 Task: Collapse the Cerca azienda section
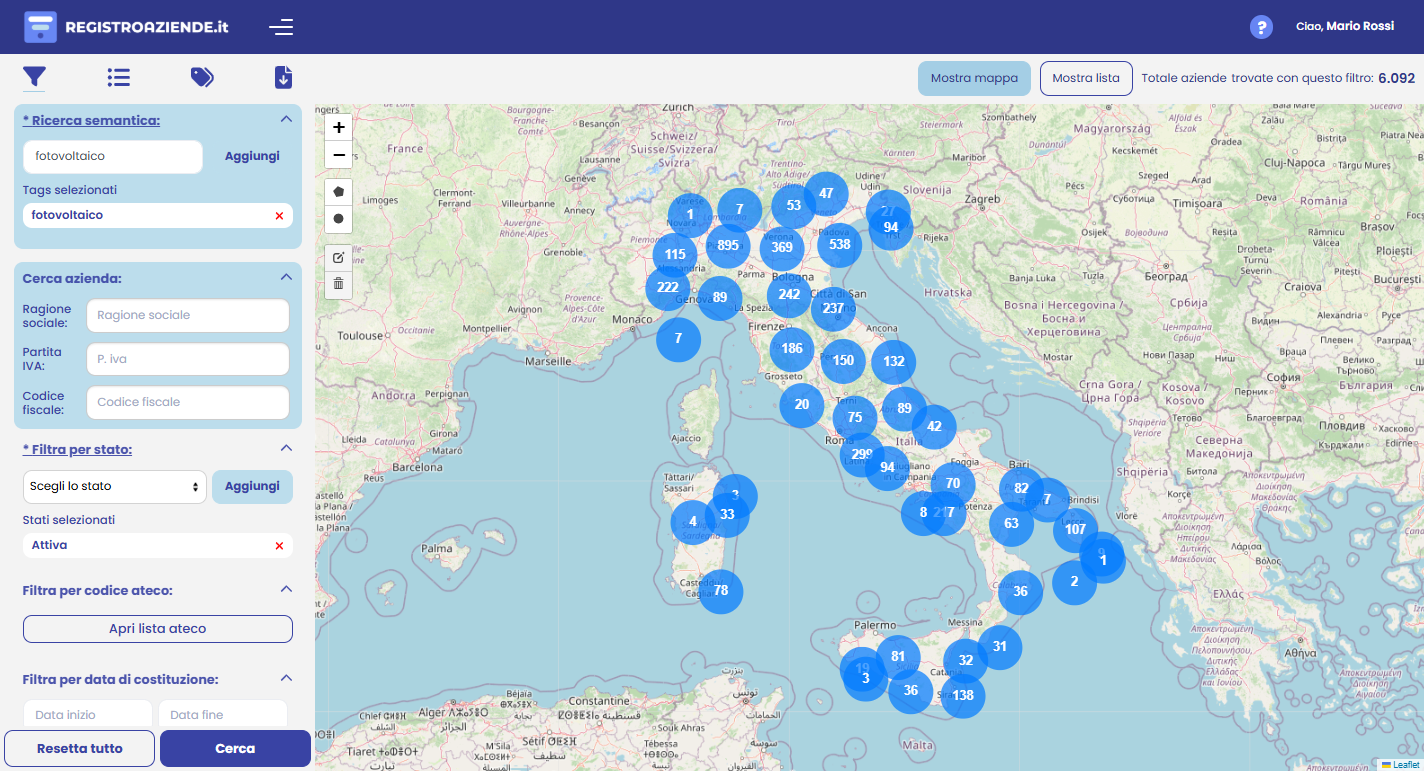coord(286,278)
